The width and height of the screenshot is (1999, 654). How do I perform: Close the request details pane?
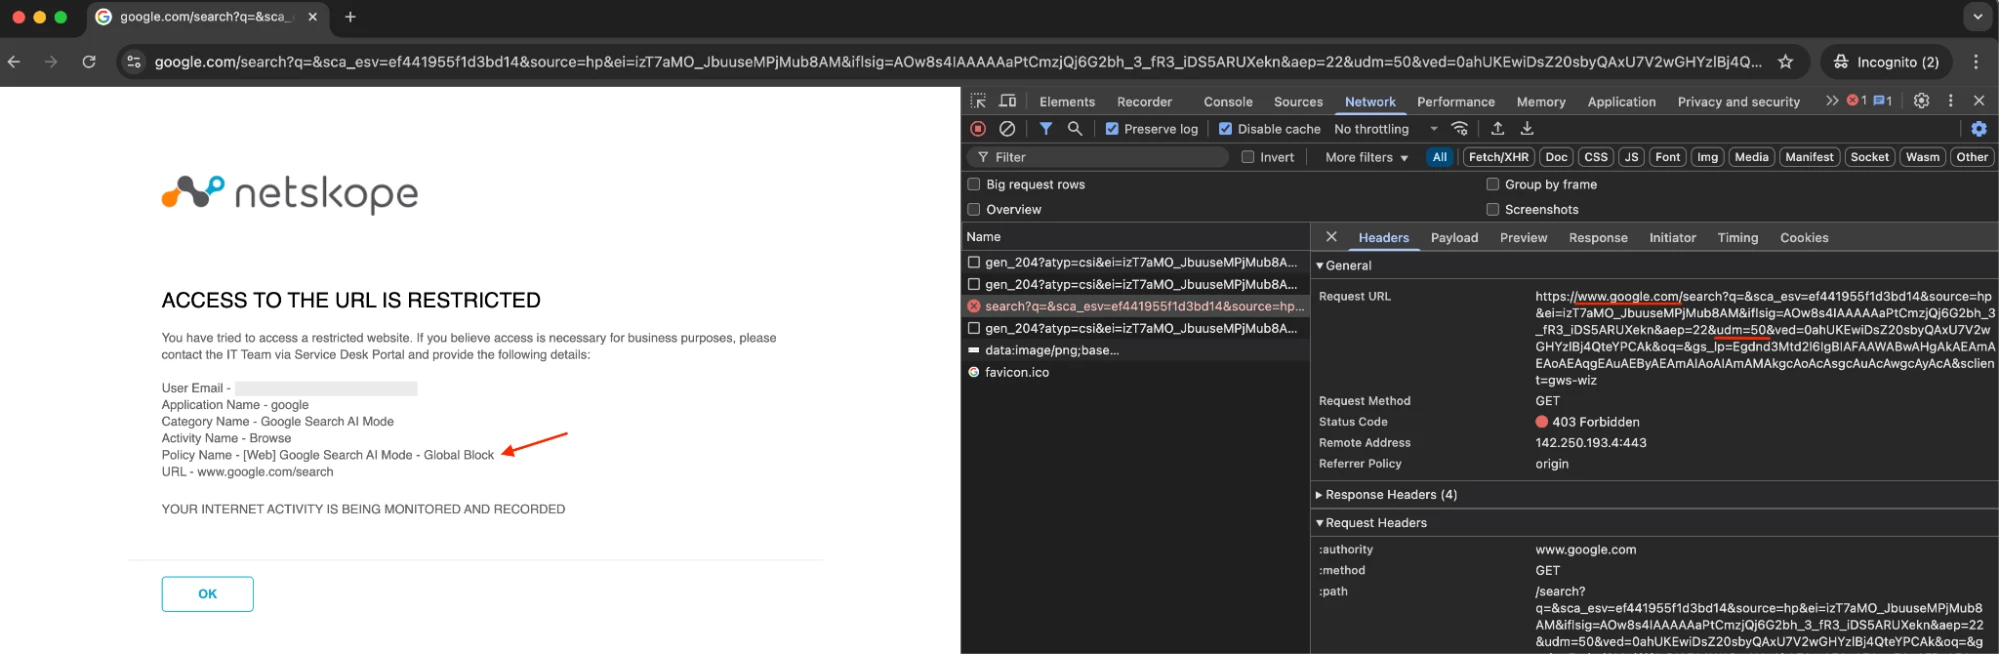pos(1331,237)
